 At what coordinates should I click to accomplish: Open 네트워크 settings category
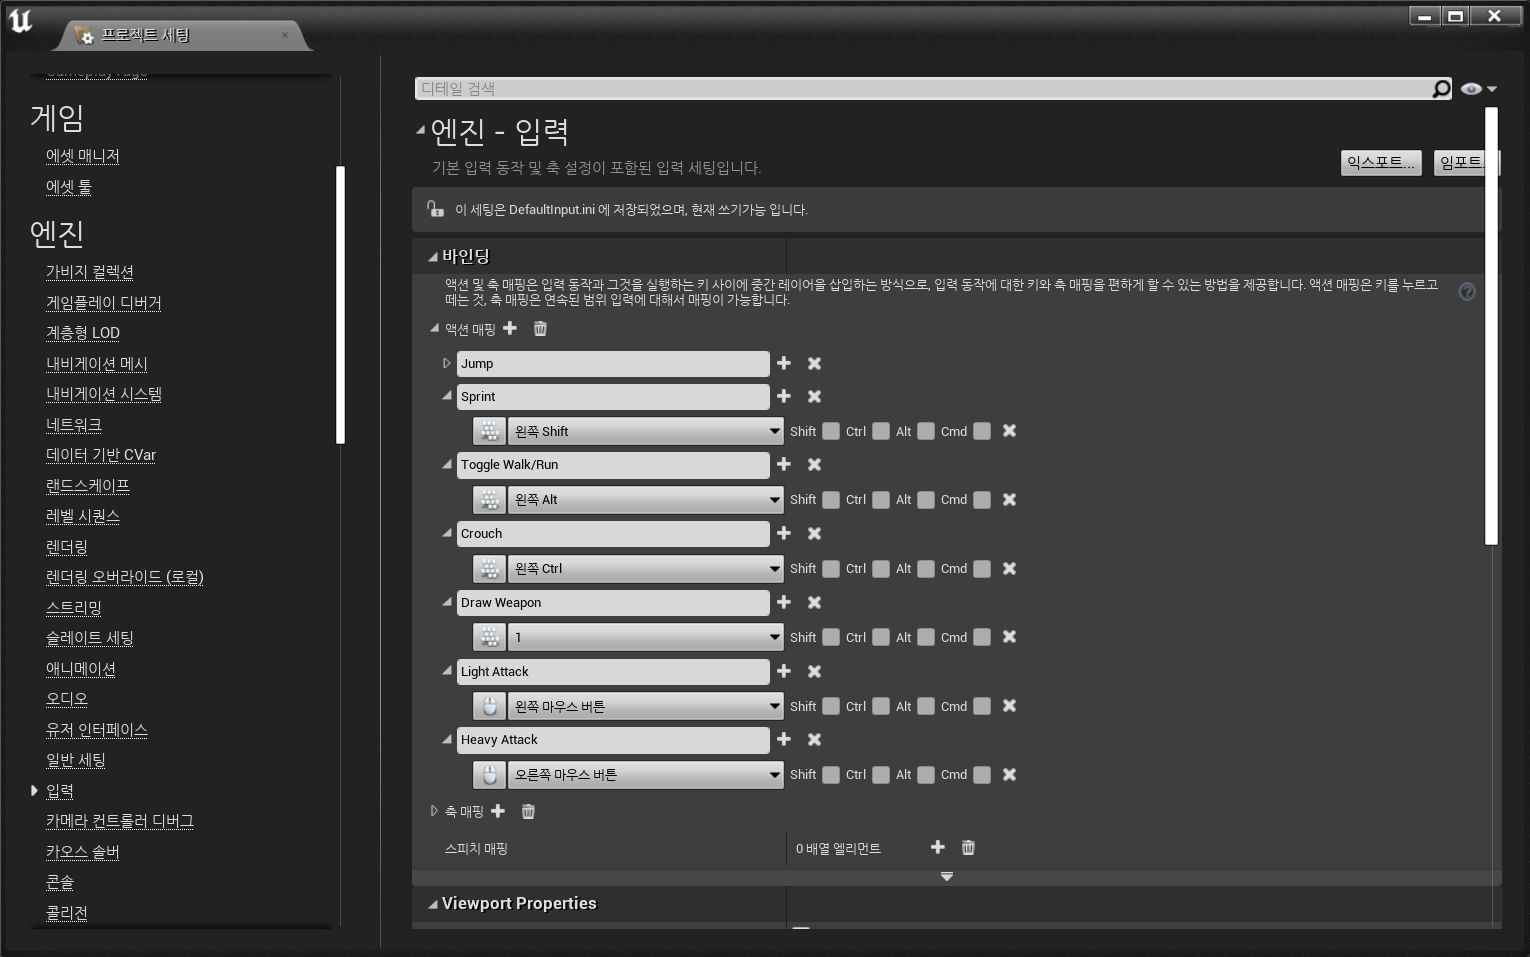coord(74,425)
